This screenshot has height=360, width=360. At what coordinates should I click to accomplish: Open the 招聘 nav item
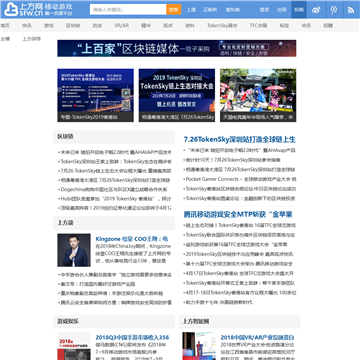click(328, 25)
